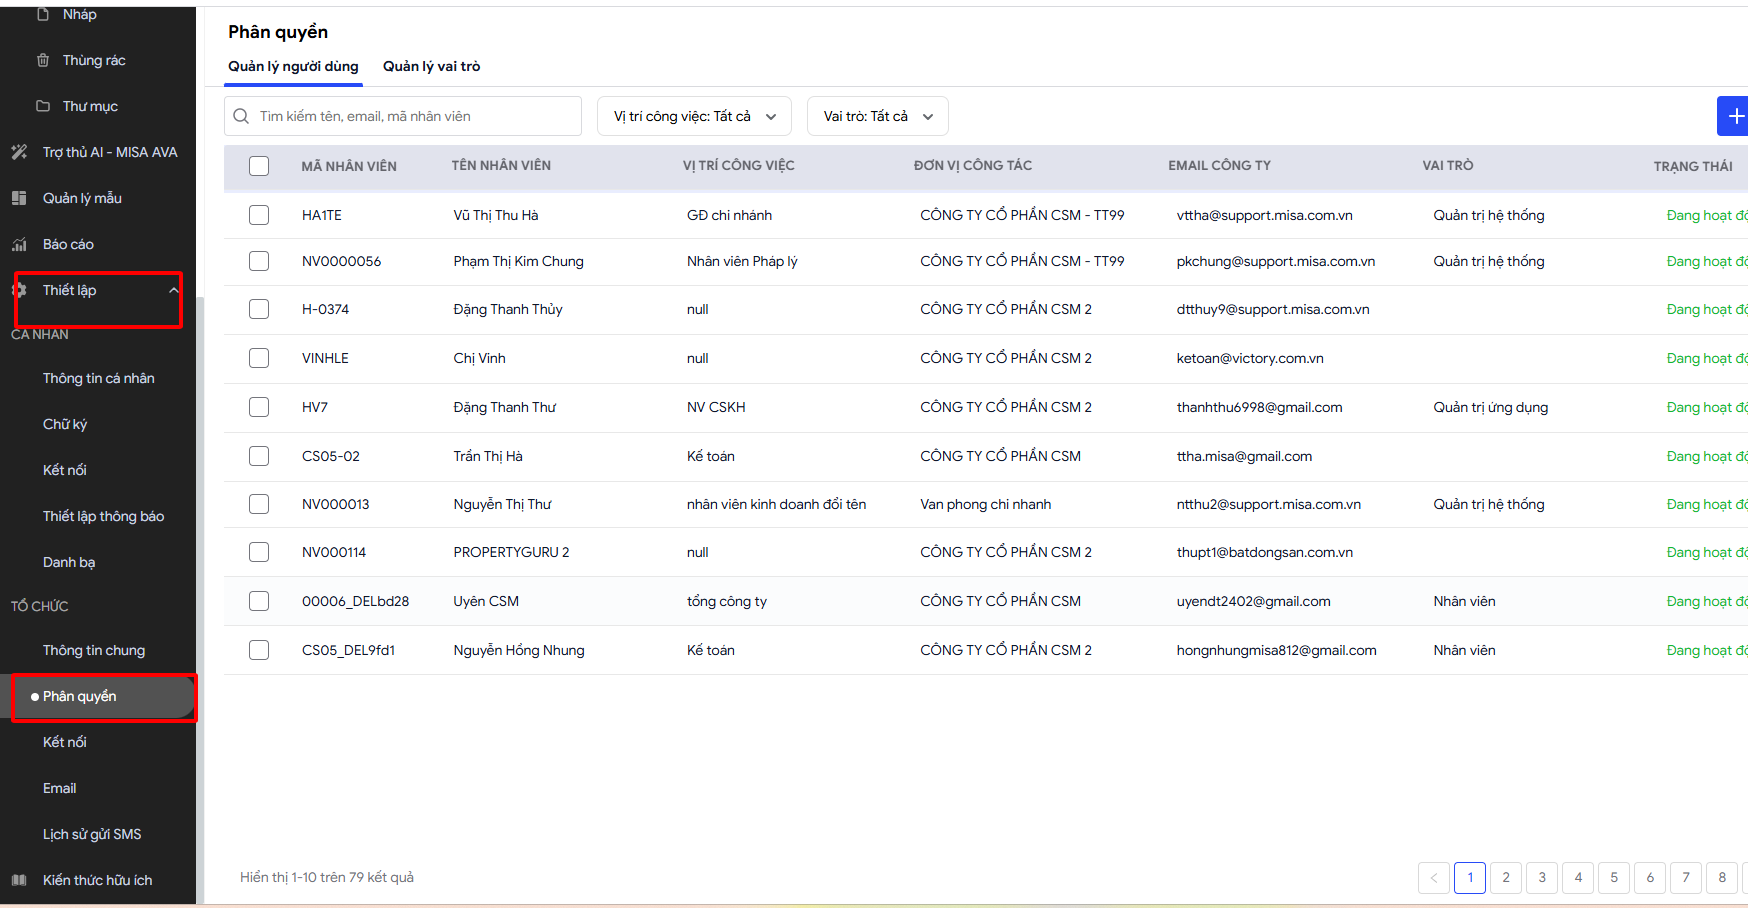Tick the select-all checkbox in table header

click(x=259, y=166)
